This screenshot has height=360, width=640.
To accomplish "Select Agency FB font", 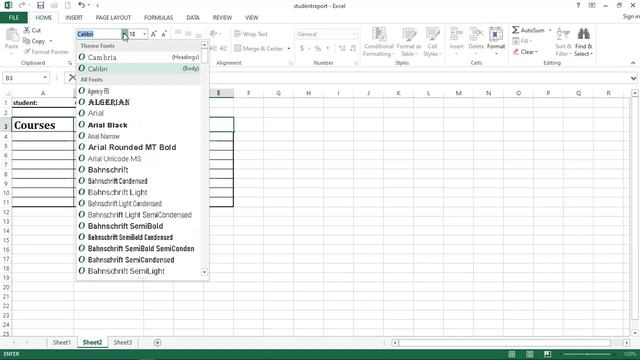I will coord(138,91).
